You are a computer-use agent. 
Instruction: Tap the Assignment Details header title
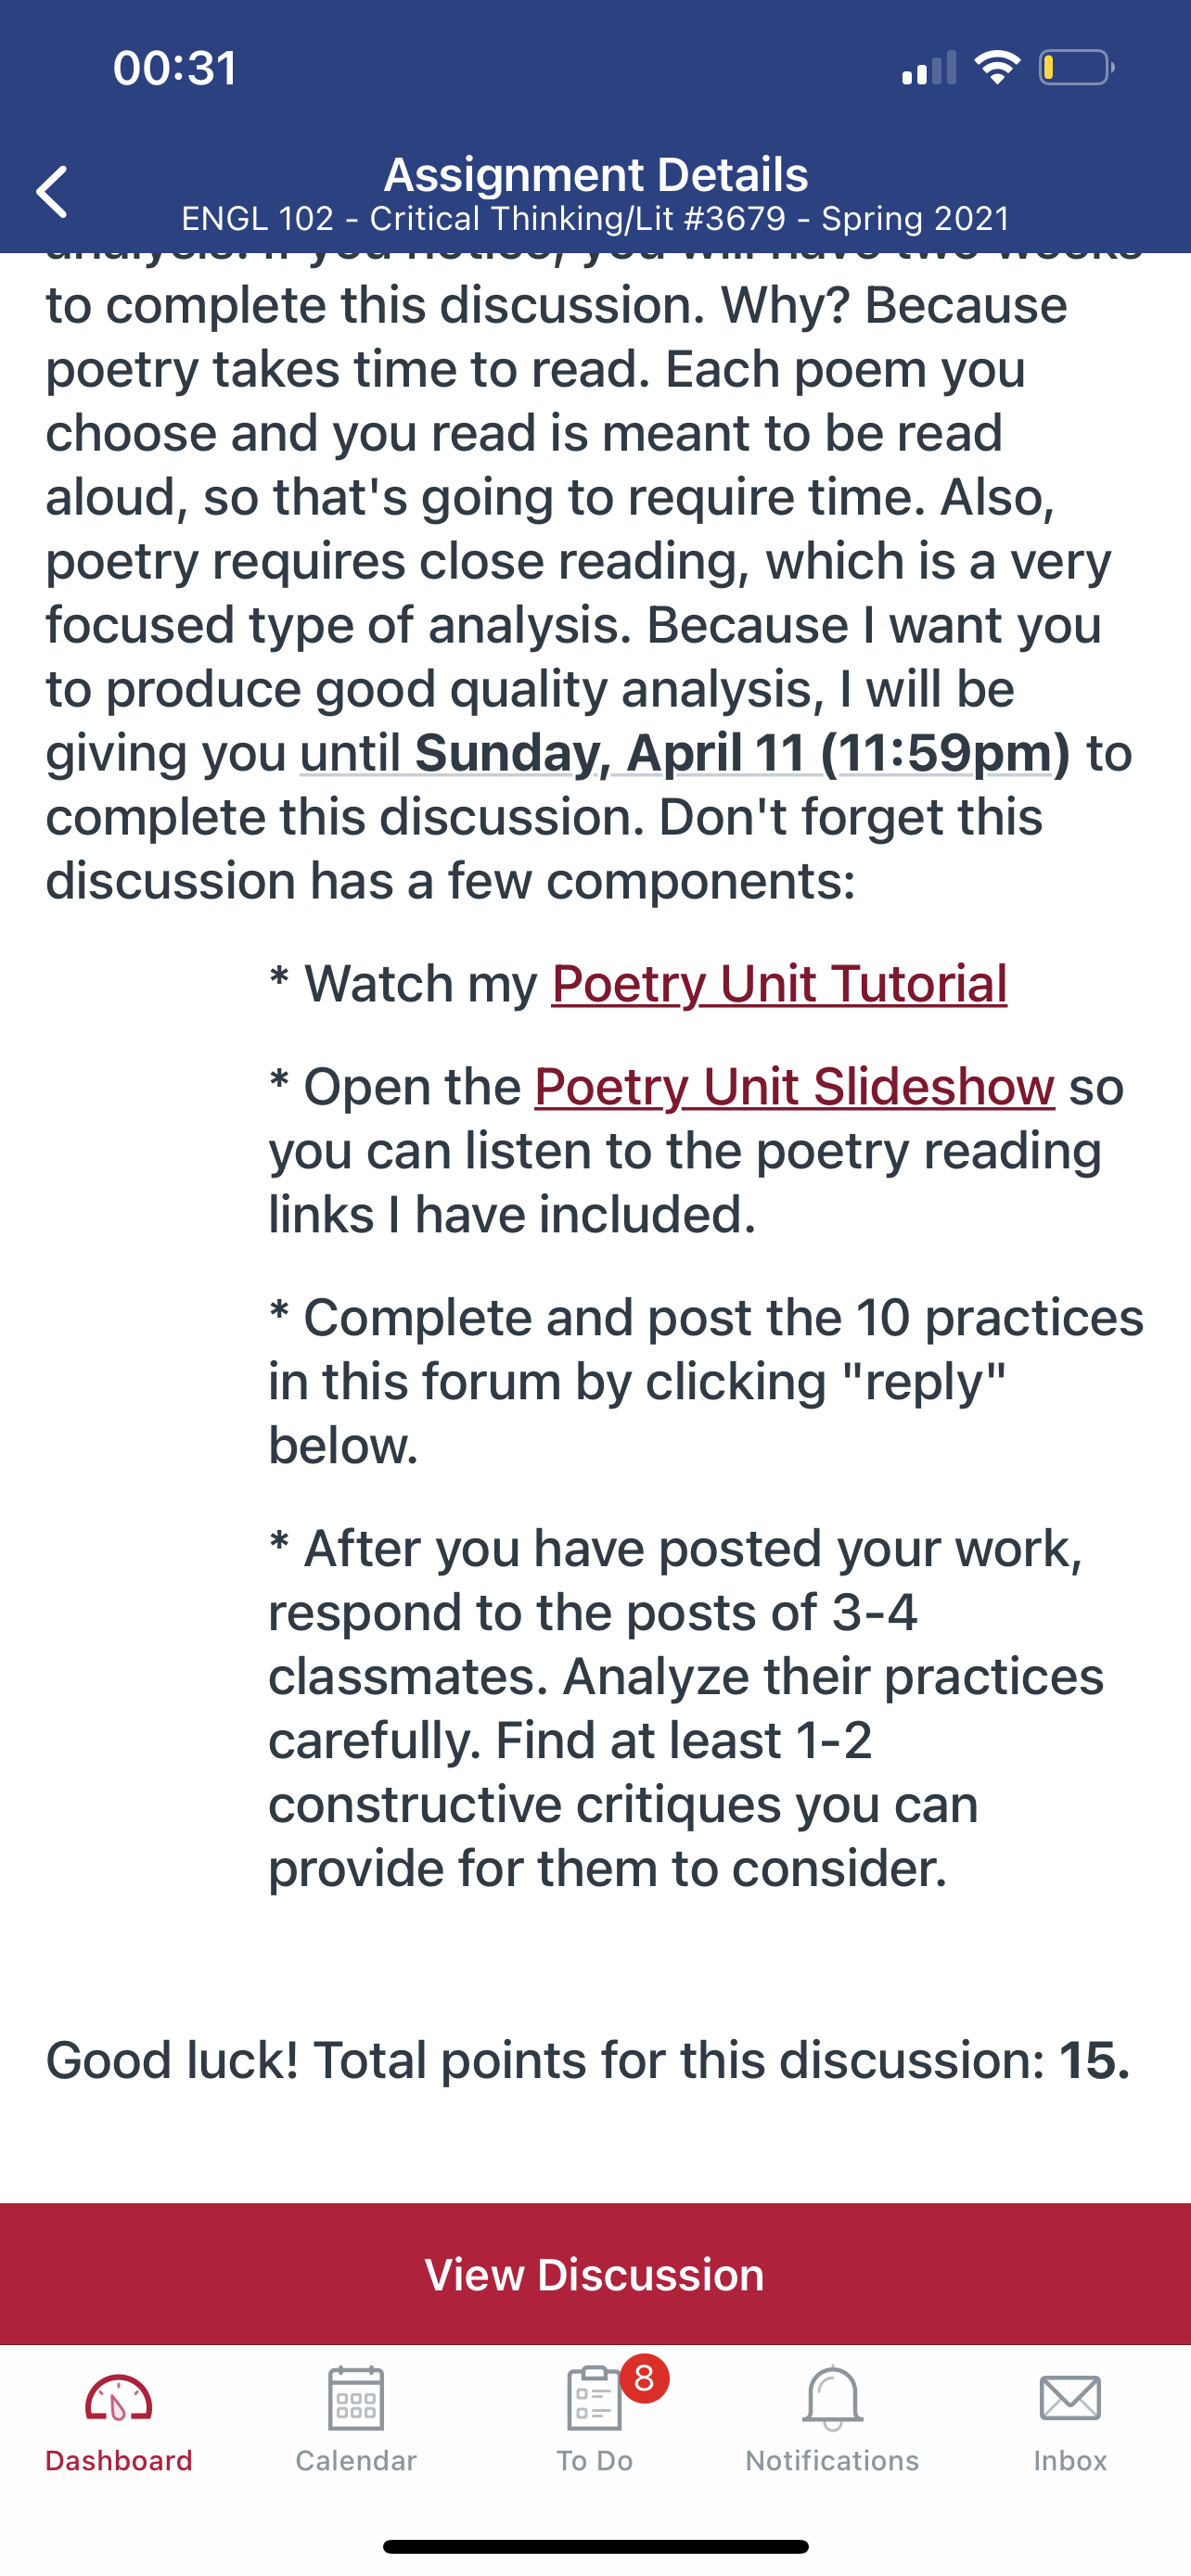pyautogui.click(x=596, y=175)
